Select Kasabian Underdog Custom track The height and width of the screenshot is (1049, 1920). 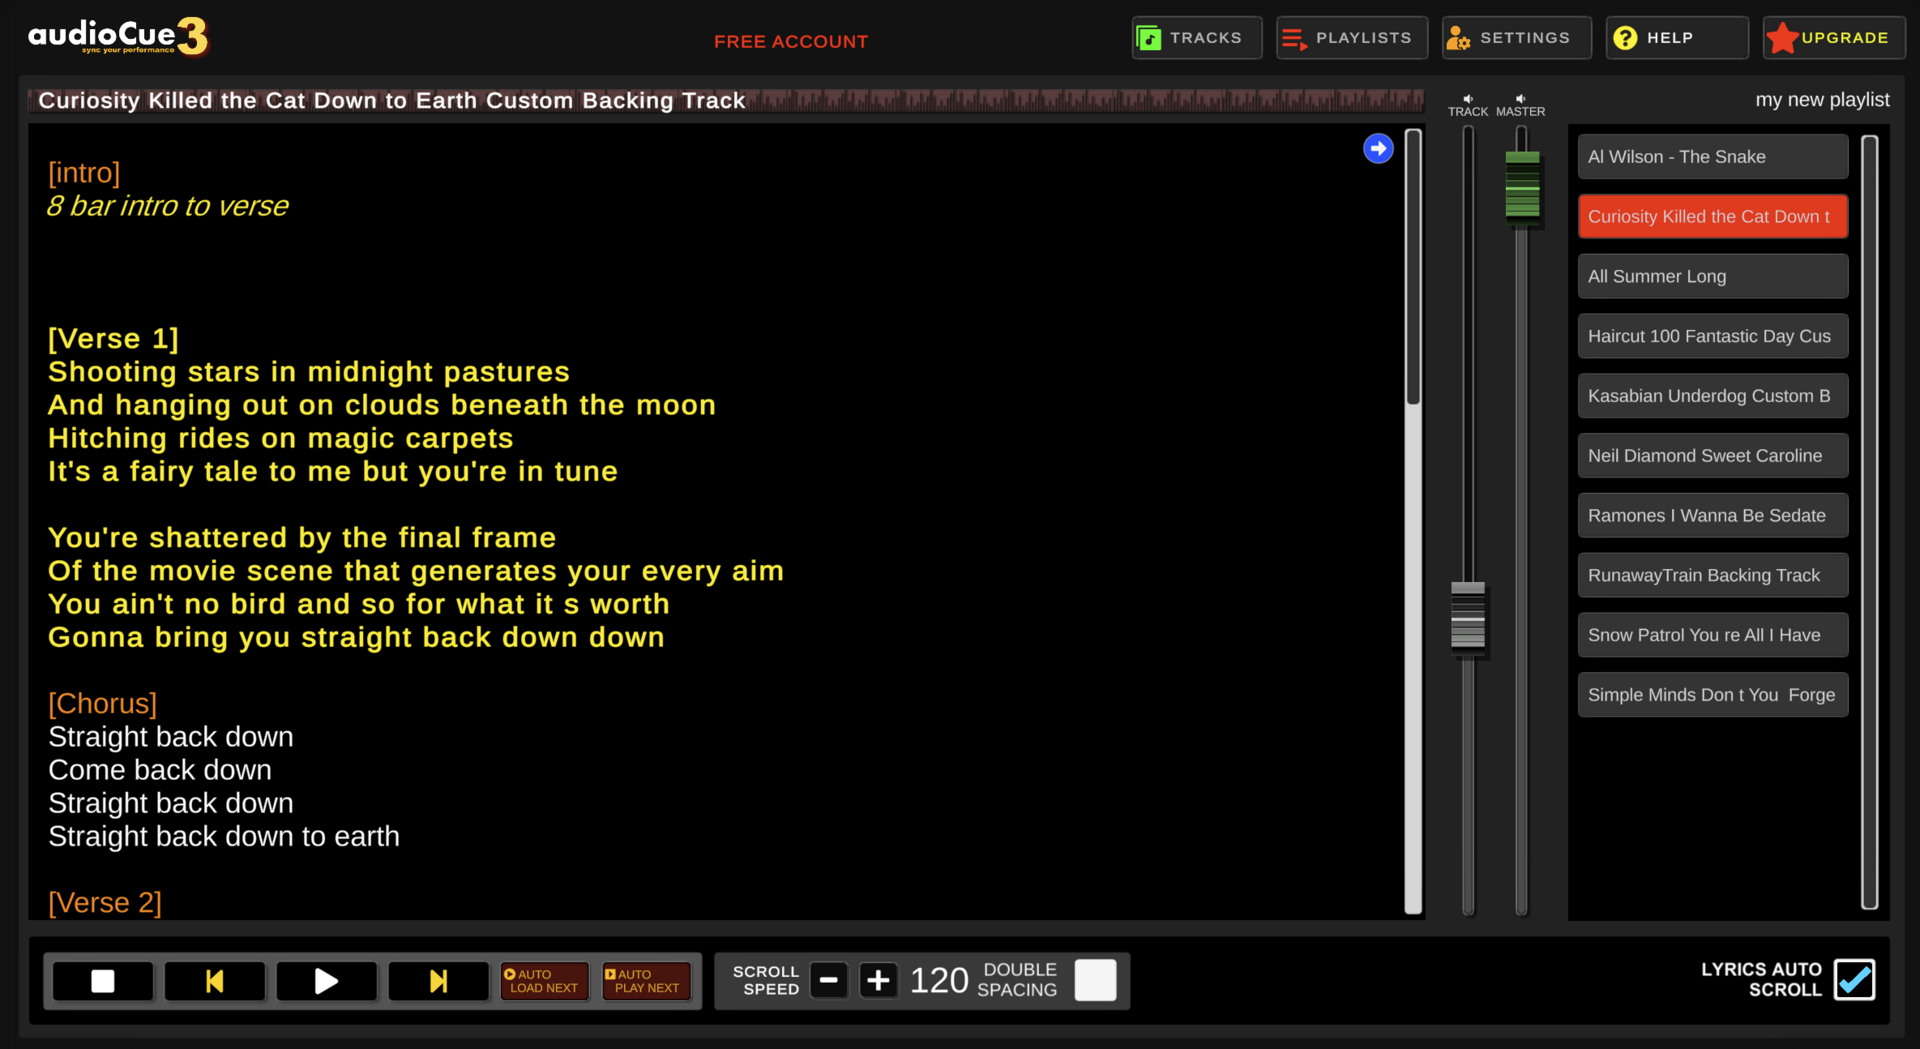[x=1713, y=396]
